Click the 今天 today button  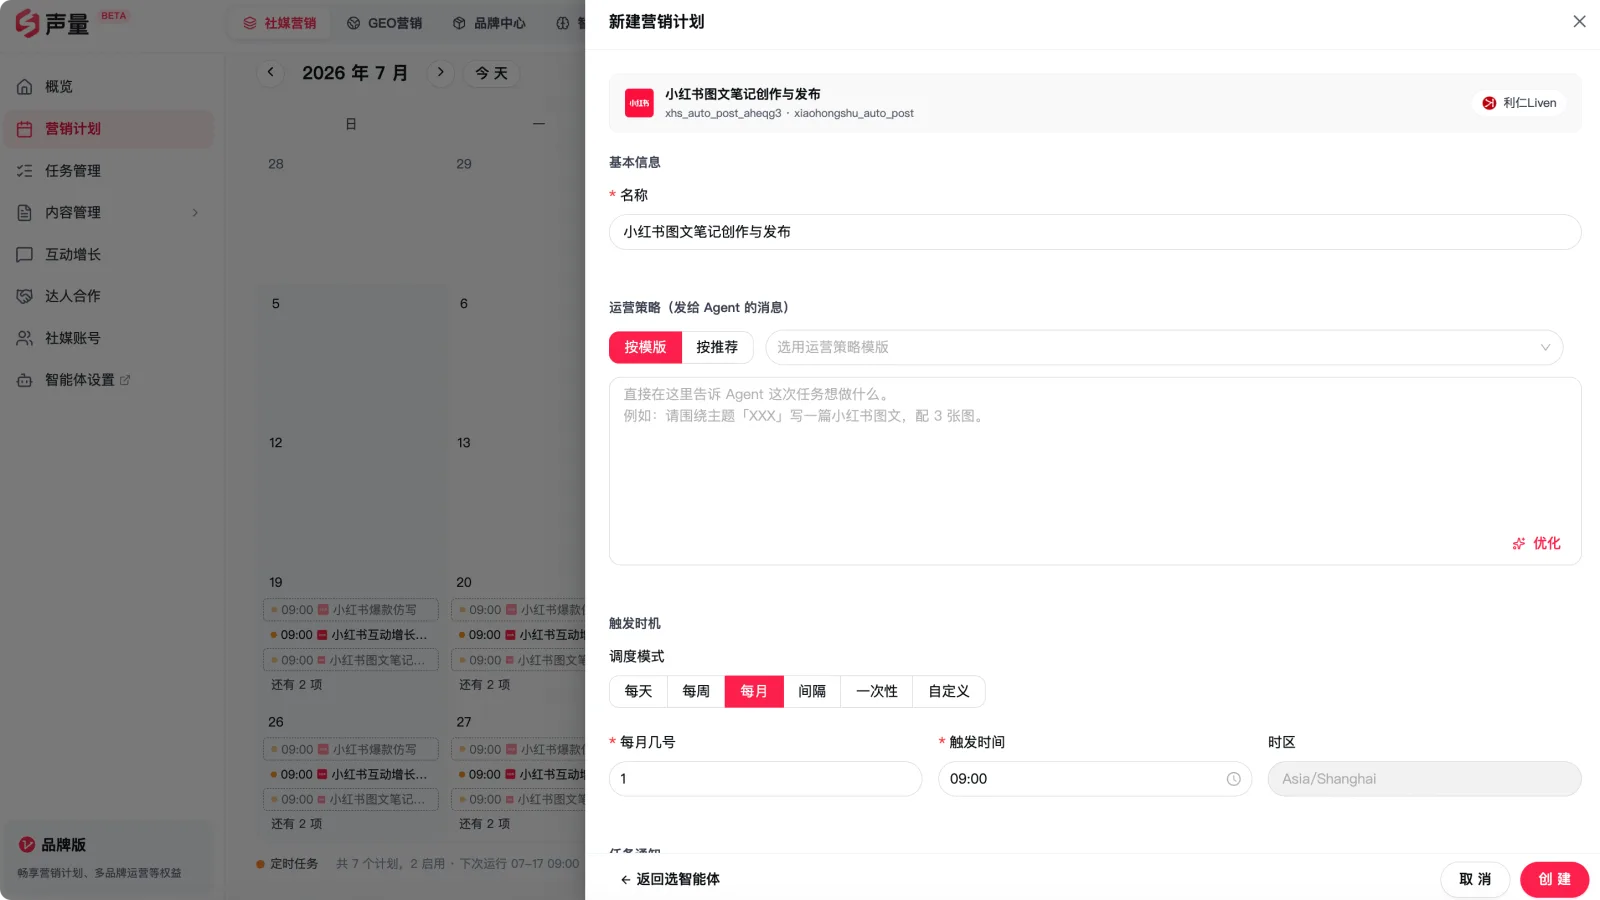491,73
